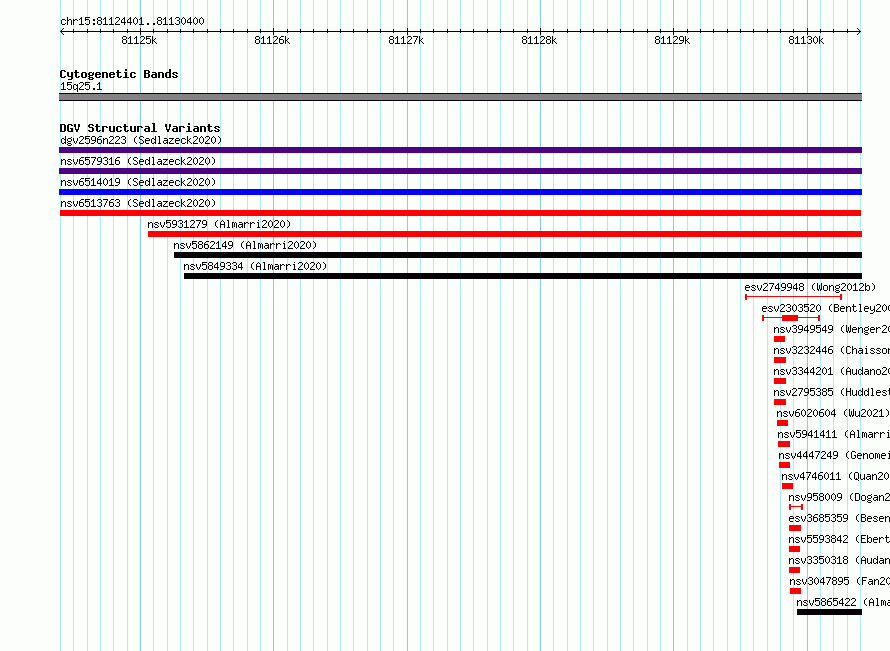890x651 pixels.
Task: Open variant label esv2749948 (Wong2012b)
Action: click(810, 287)
